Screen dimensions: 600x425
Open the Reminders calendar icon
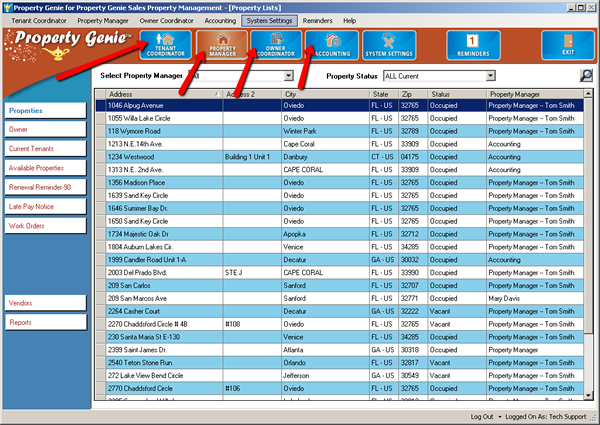click(473, 45)
